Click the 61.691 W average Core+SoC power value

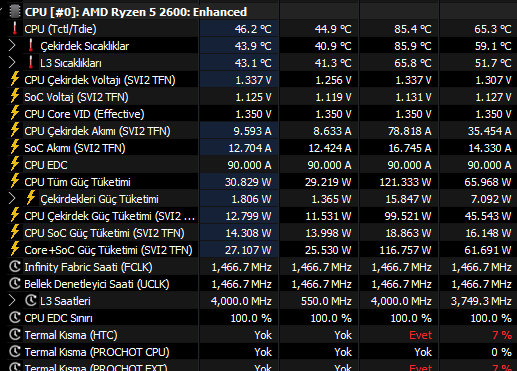488,250
